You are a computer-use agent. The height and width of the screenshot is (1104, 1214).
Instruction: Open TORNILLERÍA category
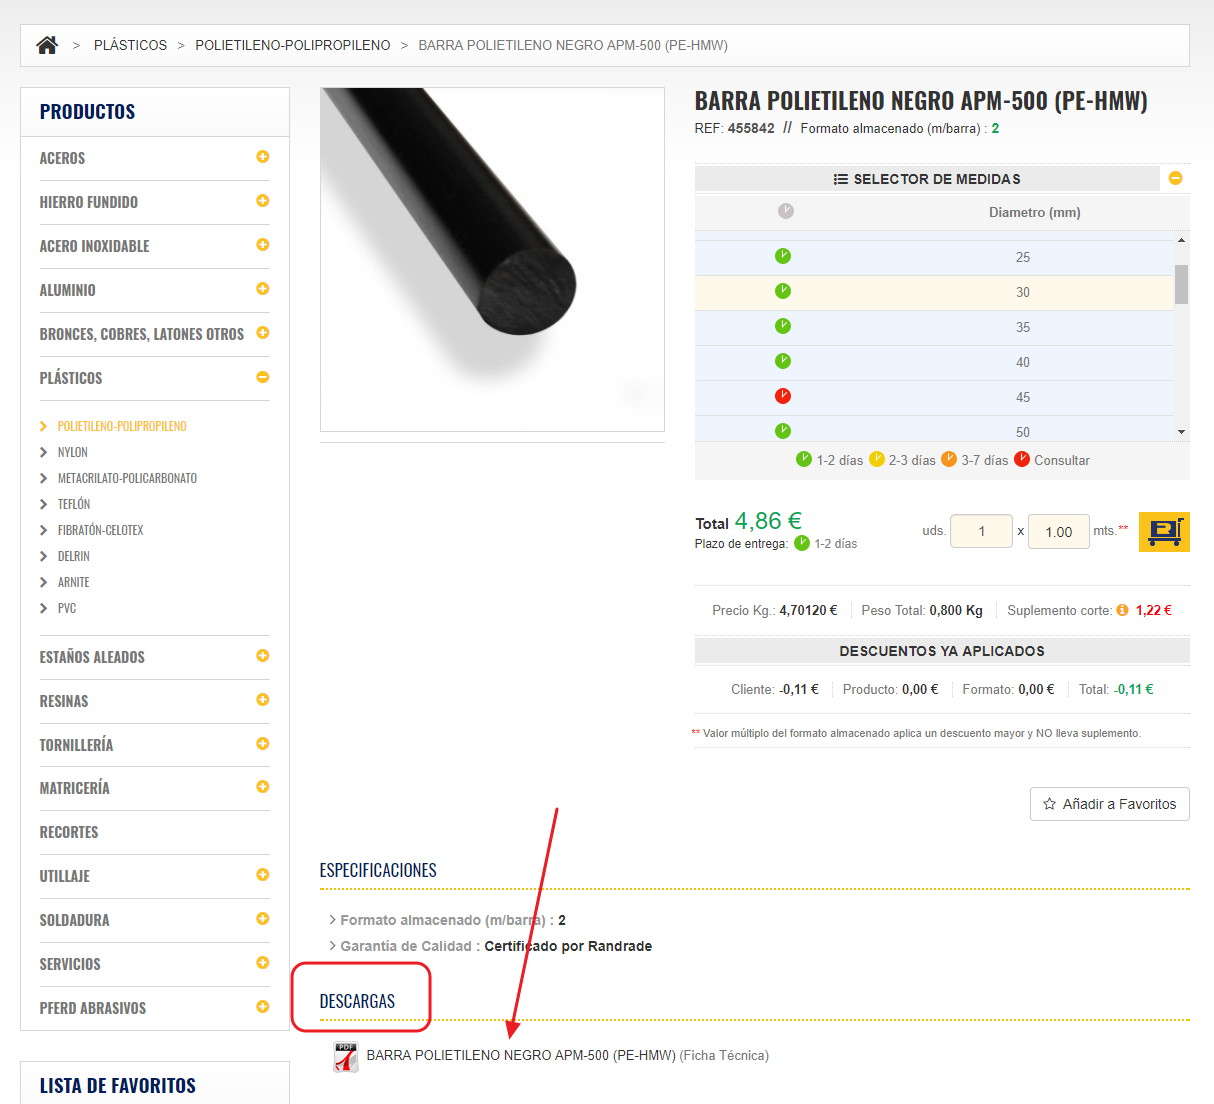[x=76, y=745]
